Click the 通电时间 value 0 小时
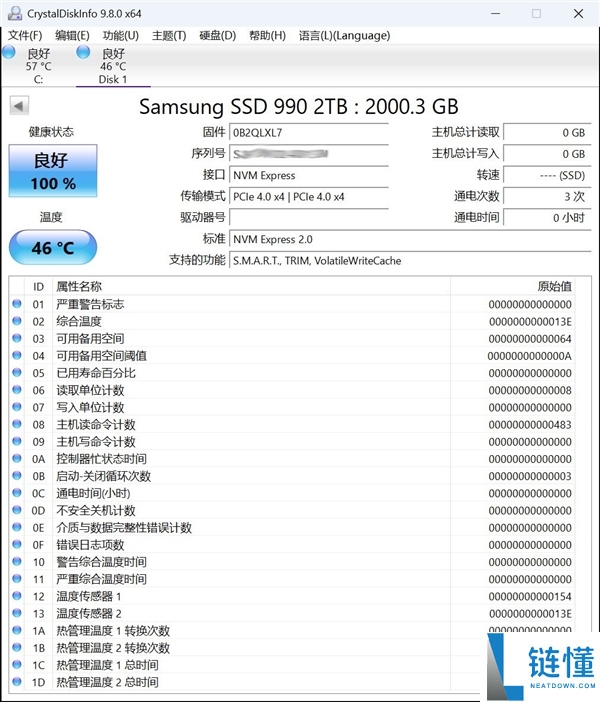Viewport: 600px width, 702px height. [547, 218]
